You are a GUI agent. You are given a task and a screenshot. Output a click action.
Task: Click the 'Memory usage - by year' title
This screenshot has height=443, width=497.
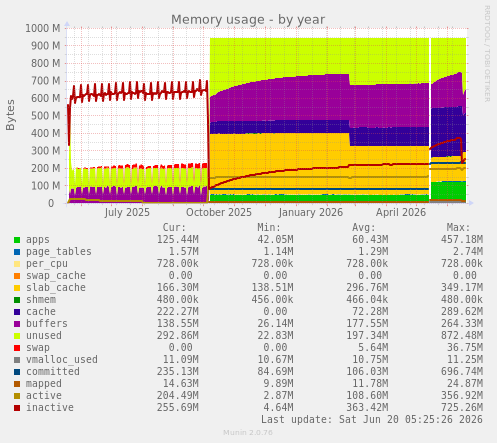[248, 20]
